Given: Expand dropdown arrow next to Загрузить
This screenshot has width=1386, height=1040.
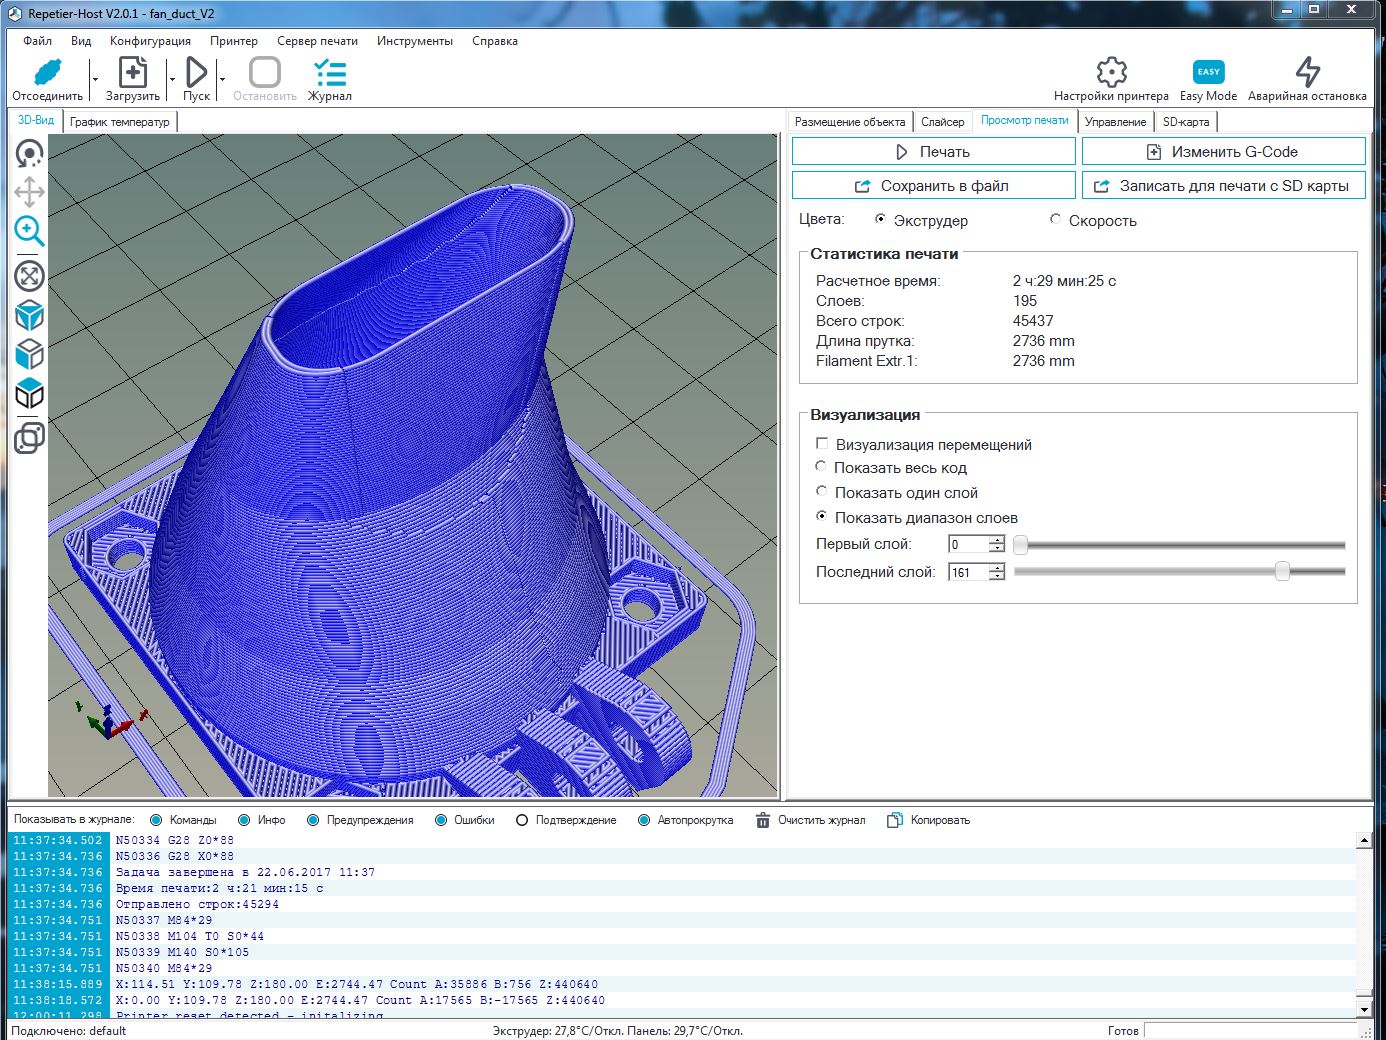Looking at the screenshot, I should tap(172, 79).
